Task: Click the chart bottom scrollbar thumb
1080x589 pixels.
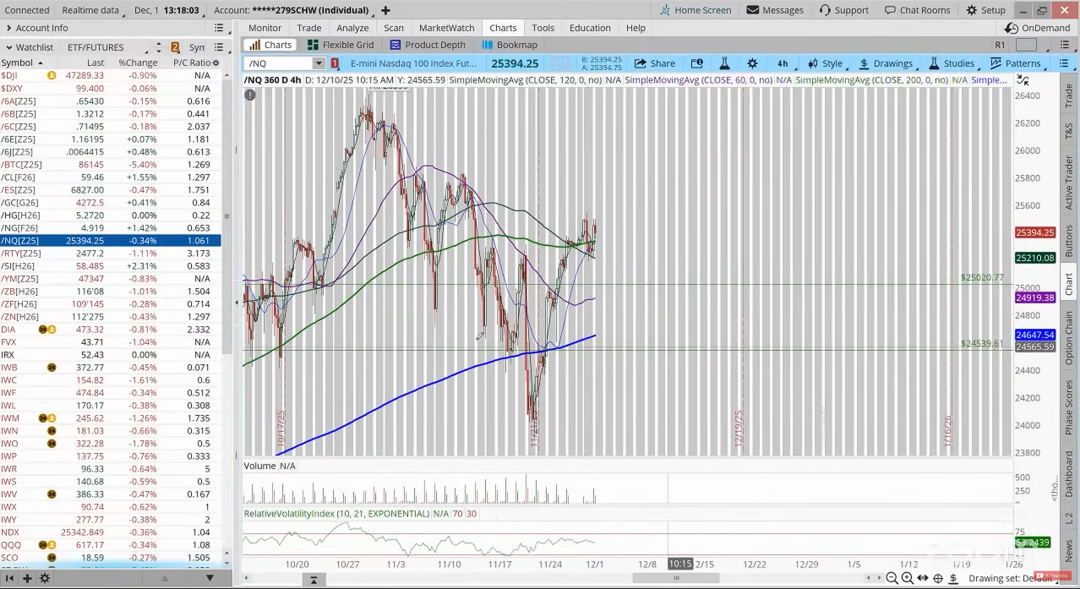Action: click(676, 578)
